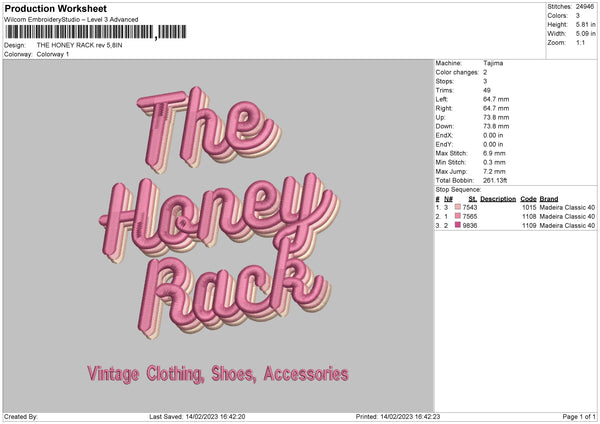Click the barcode under the worksheet title
Image resolution: width=600 pixels, height=424 pixels.
[x=96, y=32]
